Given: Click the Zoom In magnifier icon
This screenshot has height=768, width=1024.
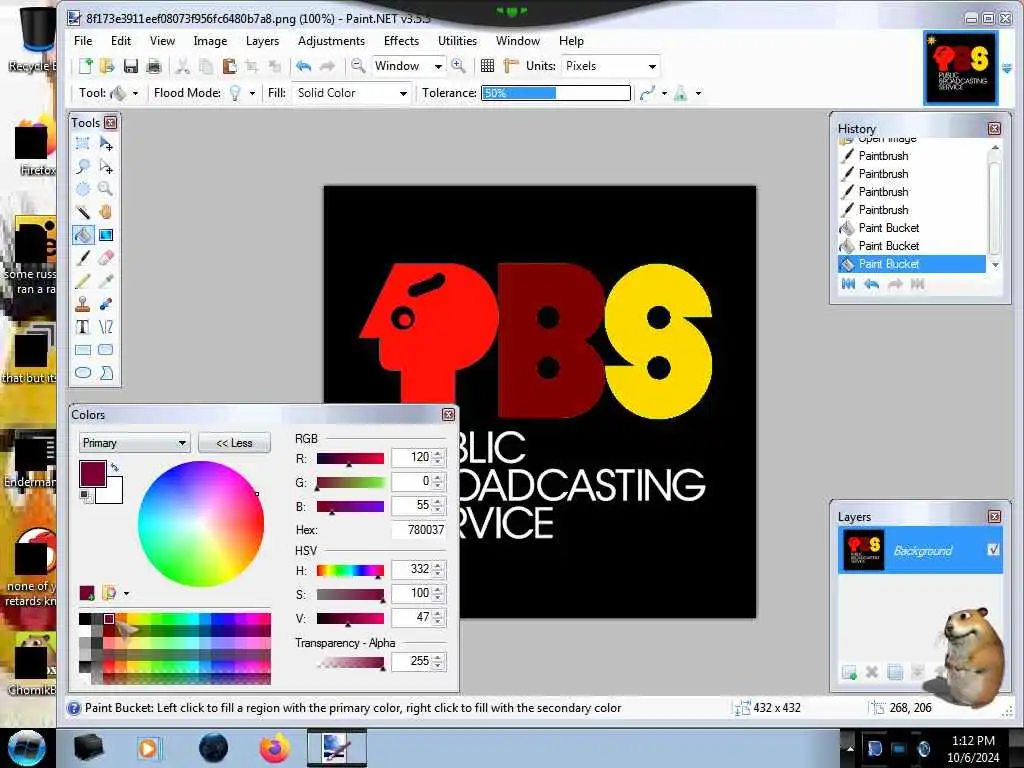Looking at the screenshot, I should pos(458,66).
